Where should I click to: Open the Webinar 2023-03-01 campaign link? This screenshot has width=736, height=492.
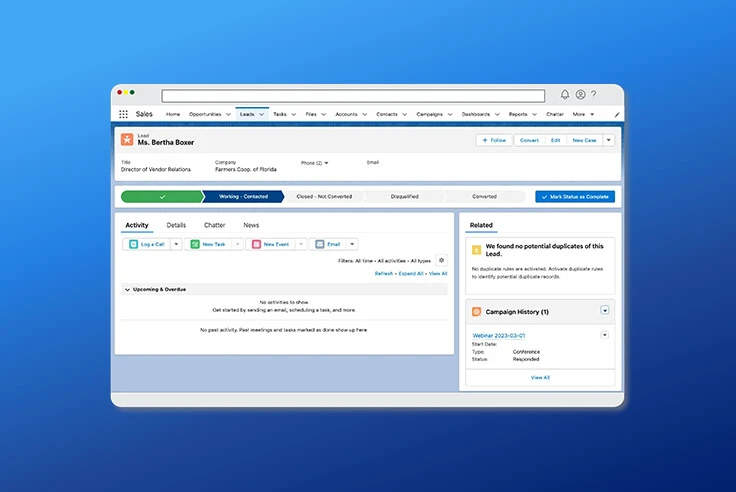(498, 336)
